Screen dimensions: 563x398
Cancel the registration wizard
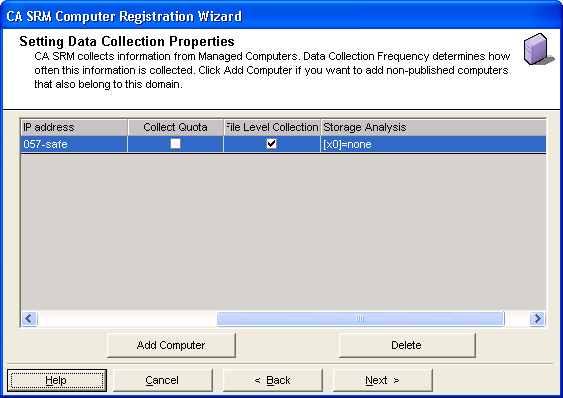pos(163,380)
